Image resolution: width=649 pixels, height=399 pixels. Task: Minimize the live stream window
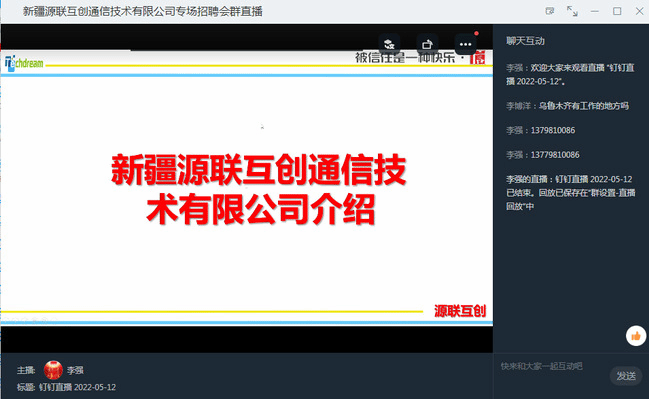pos(595,11)
